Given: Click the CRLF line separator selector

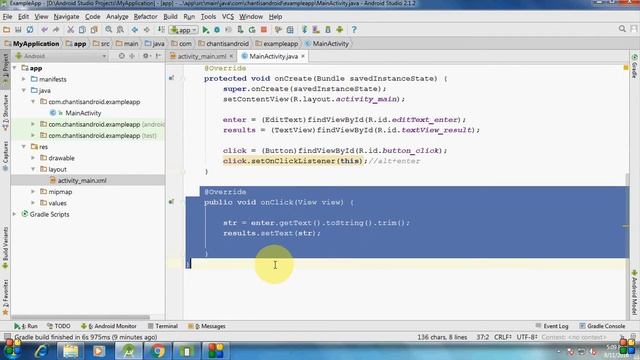Looking at the screenshot, I should (502, 337).
